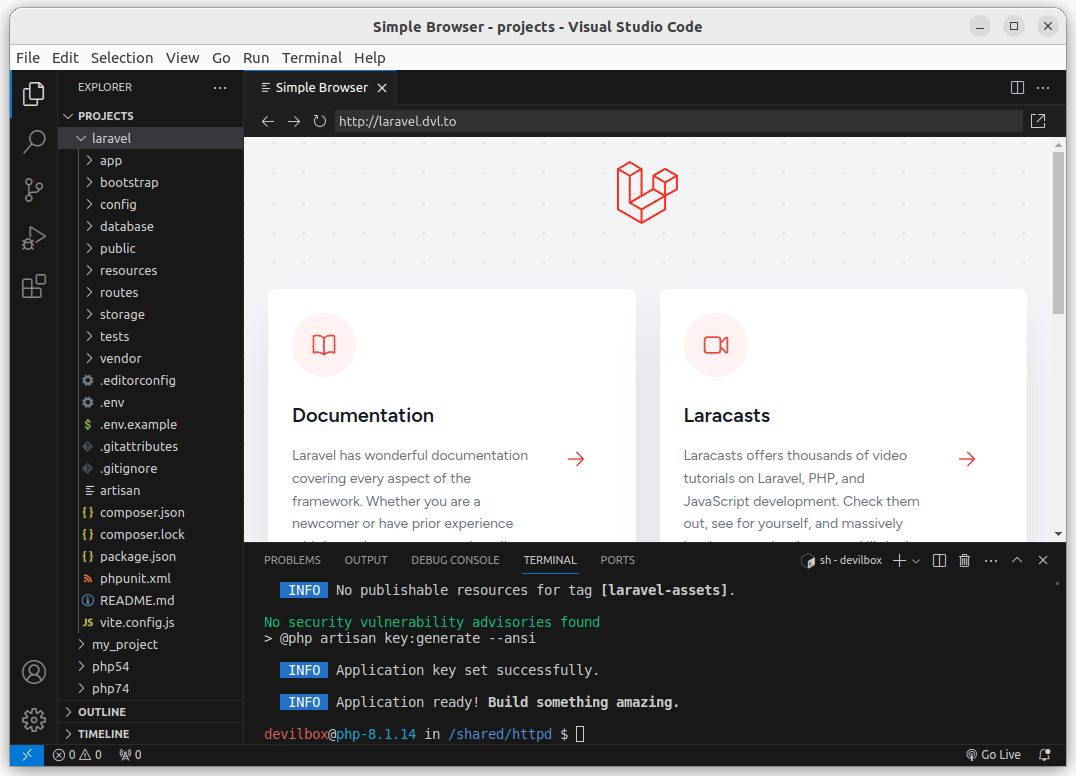1076x776 pixels.
Task: Open notifications bell in status bar
Action: pyautogui.click(x=1045, y=755)
